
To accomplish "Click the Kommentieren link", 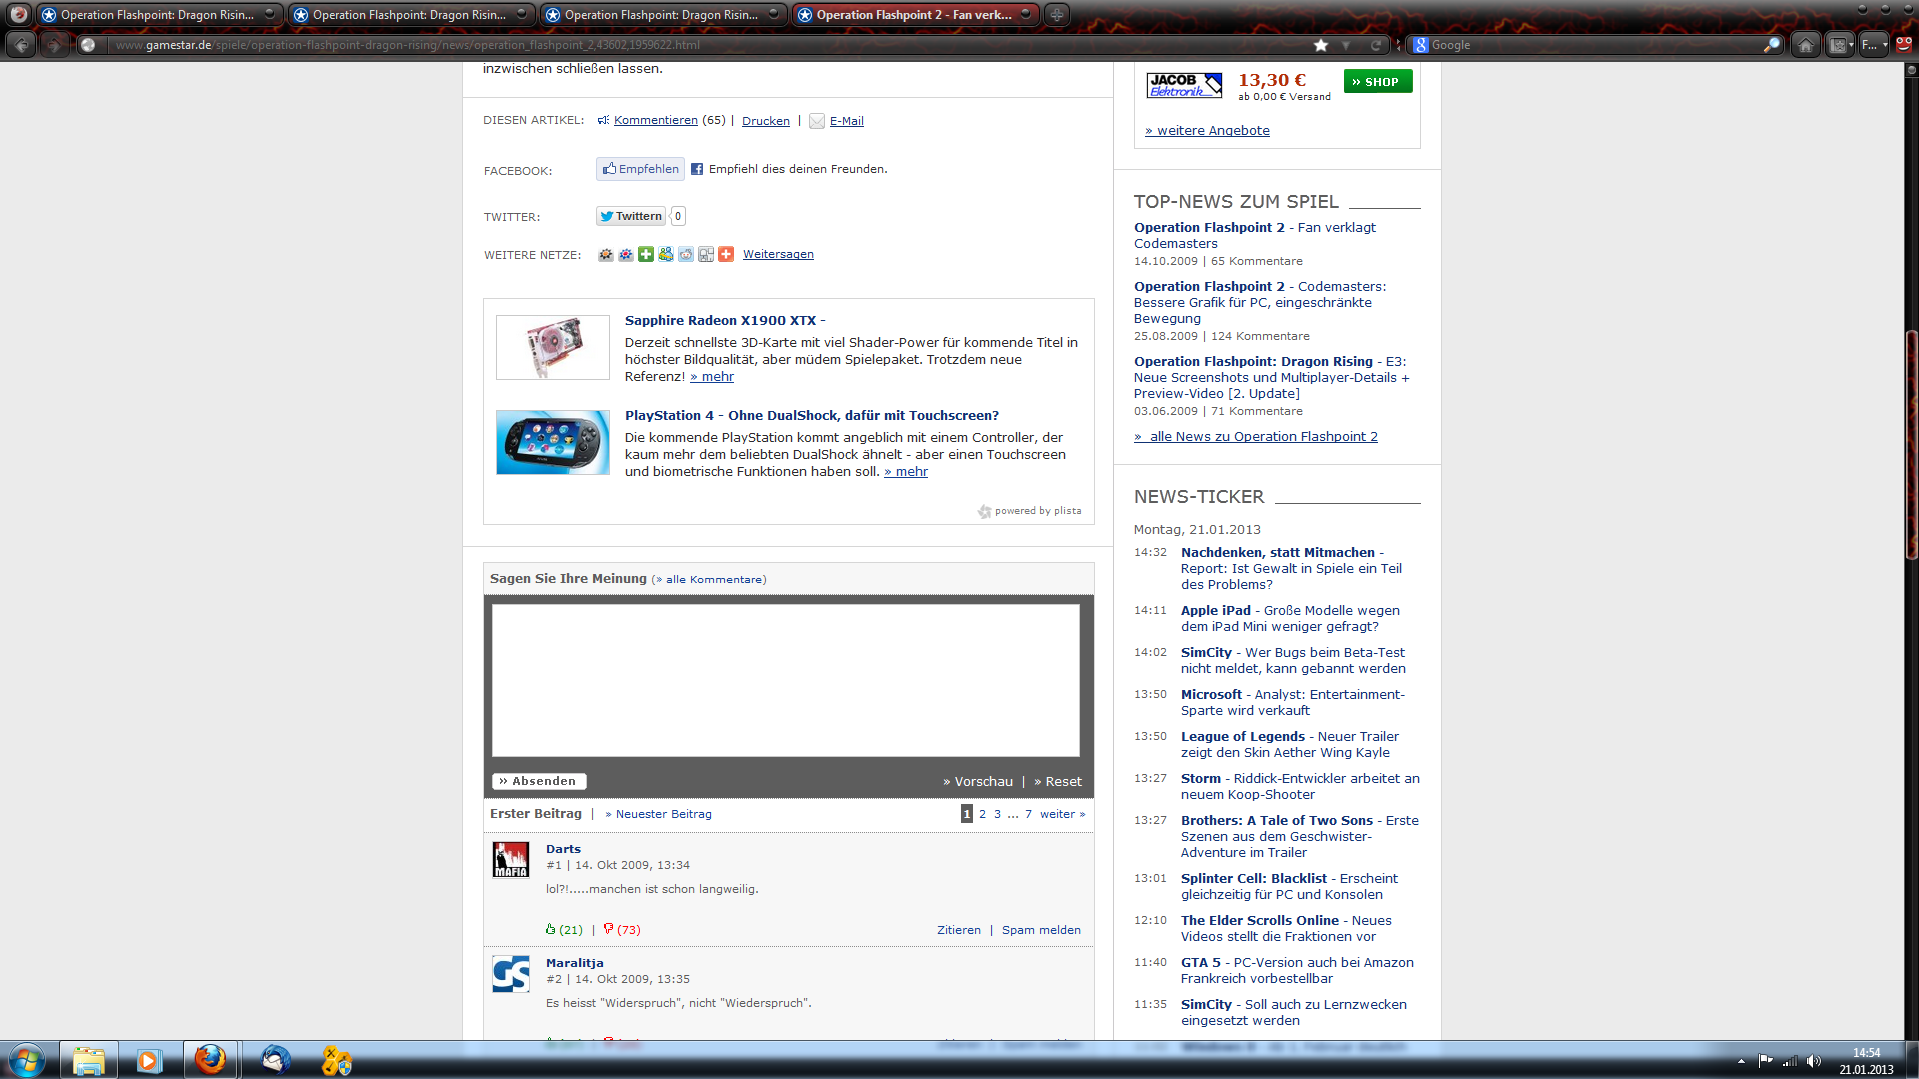I will pyautogui.click(x=655, y=120).
